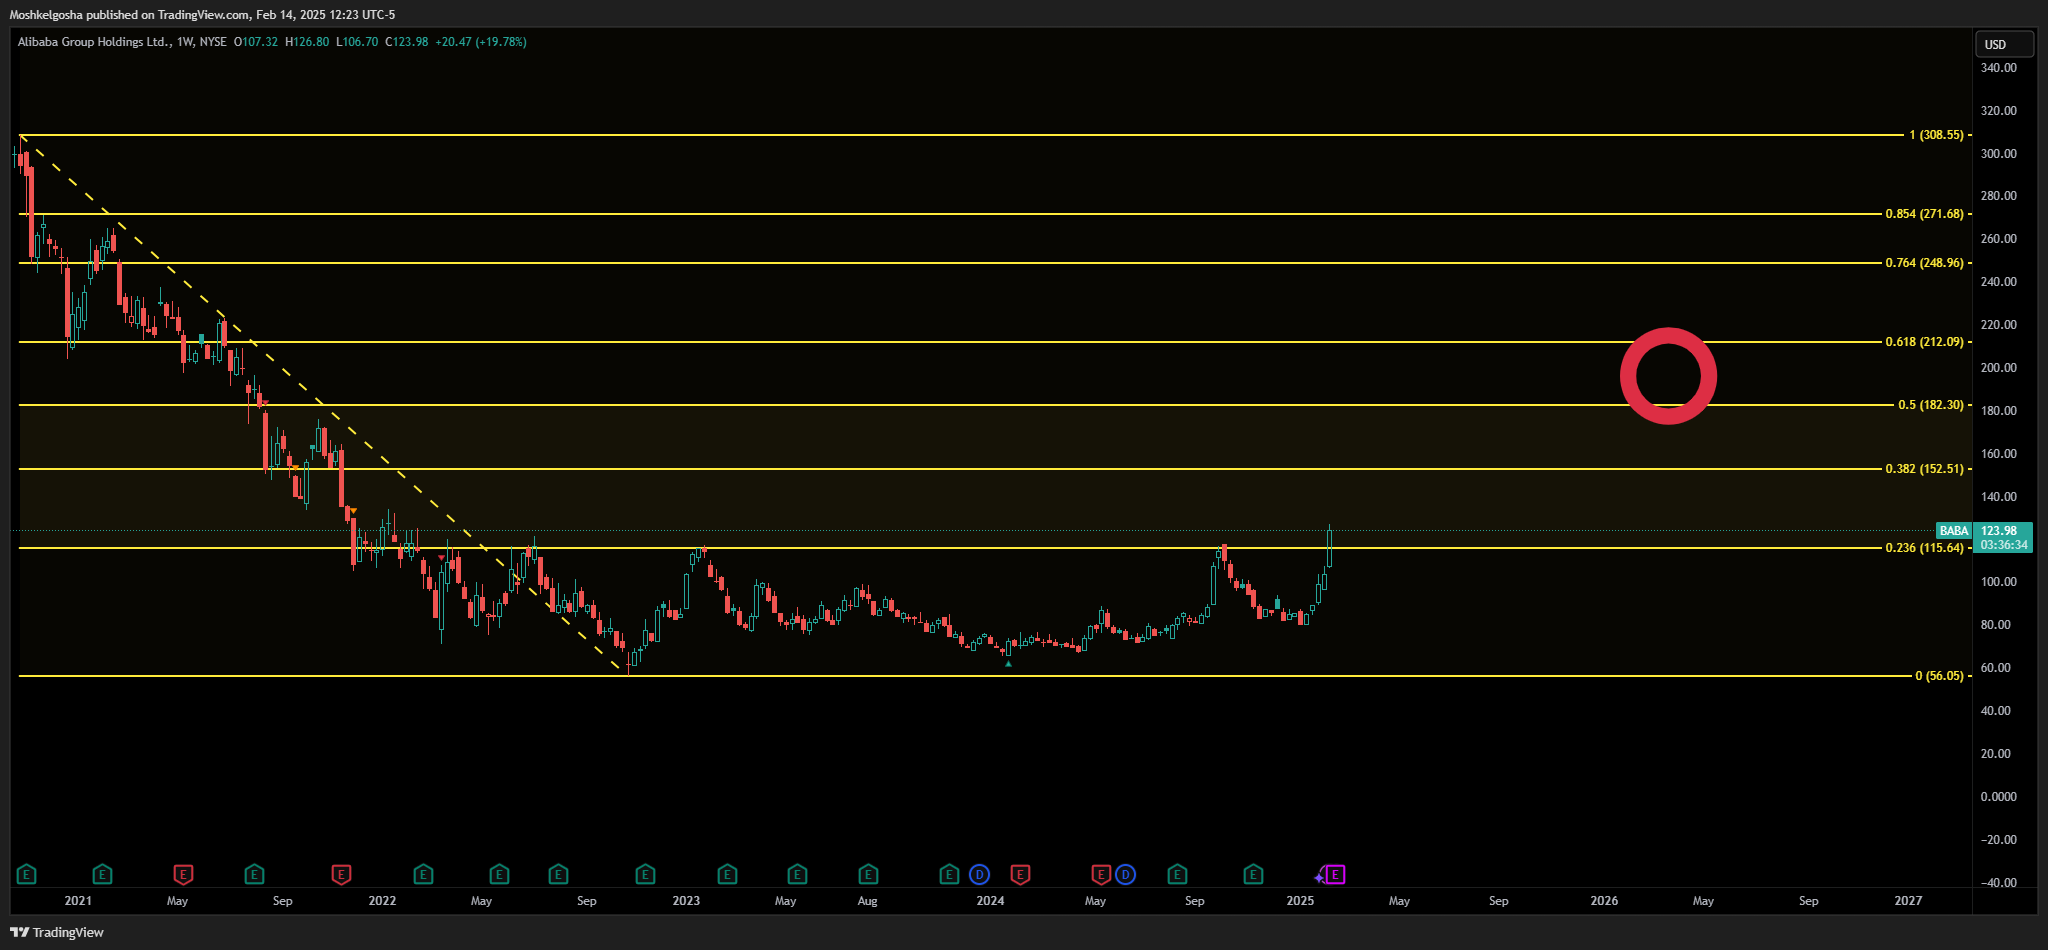Click green E earnings marker just before Sep 2021
The width and height of the screenshot is (2048, 950).
coord(254,875)
